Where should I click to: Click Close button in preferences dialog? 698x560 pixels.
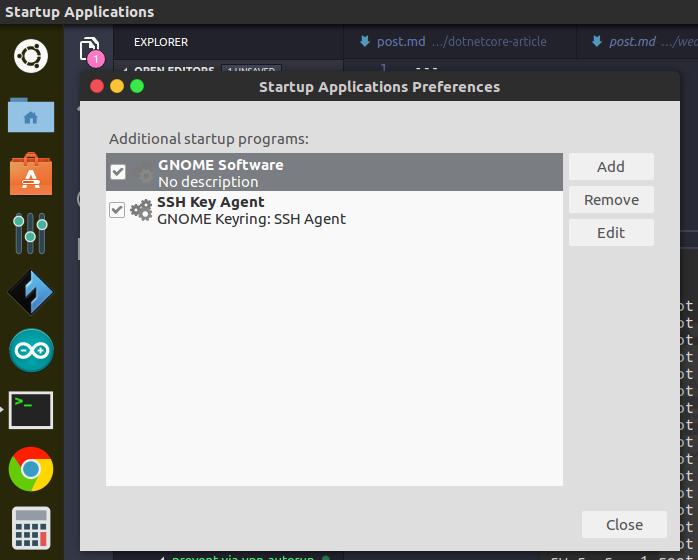coord(624,525)
